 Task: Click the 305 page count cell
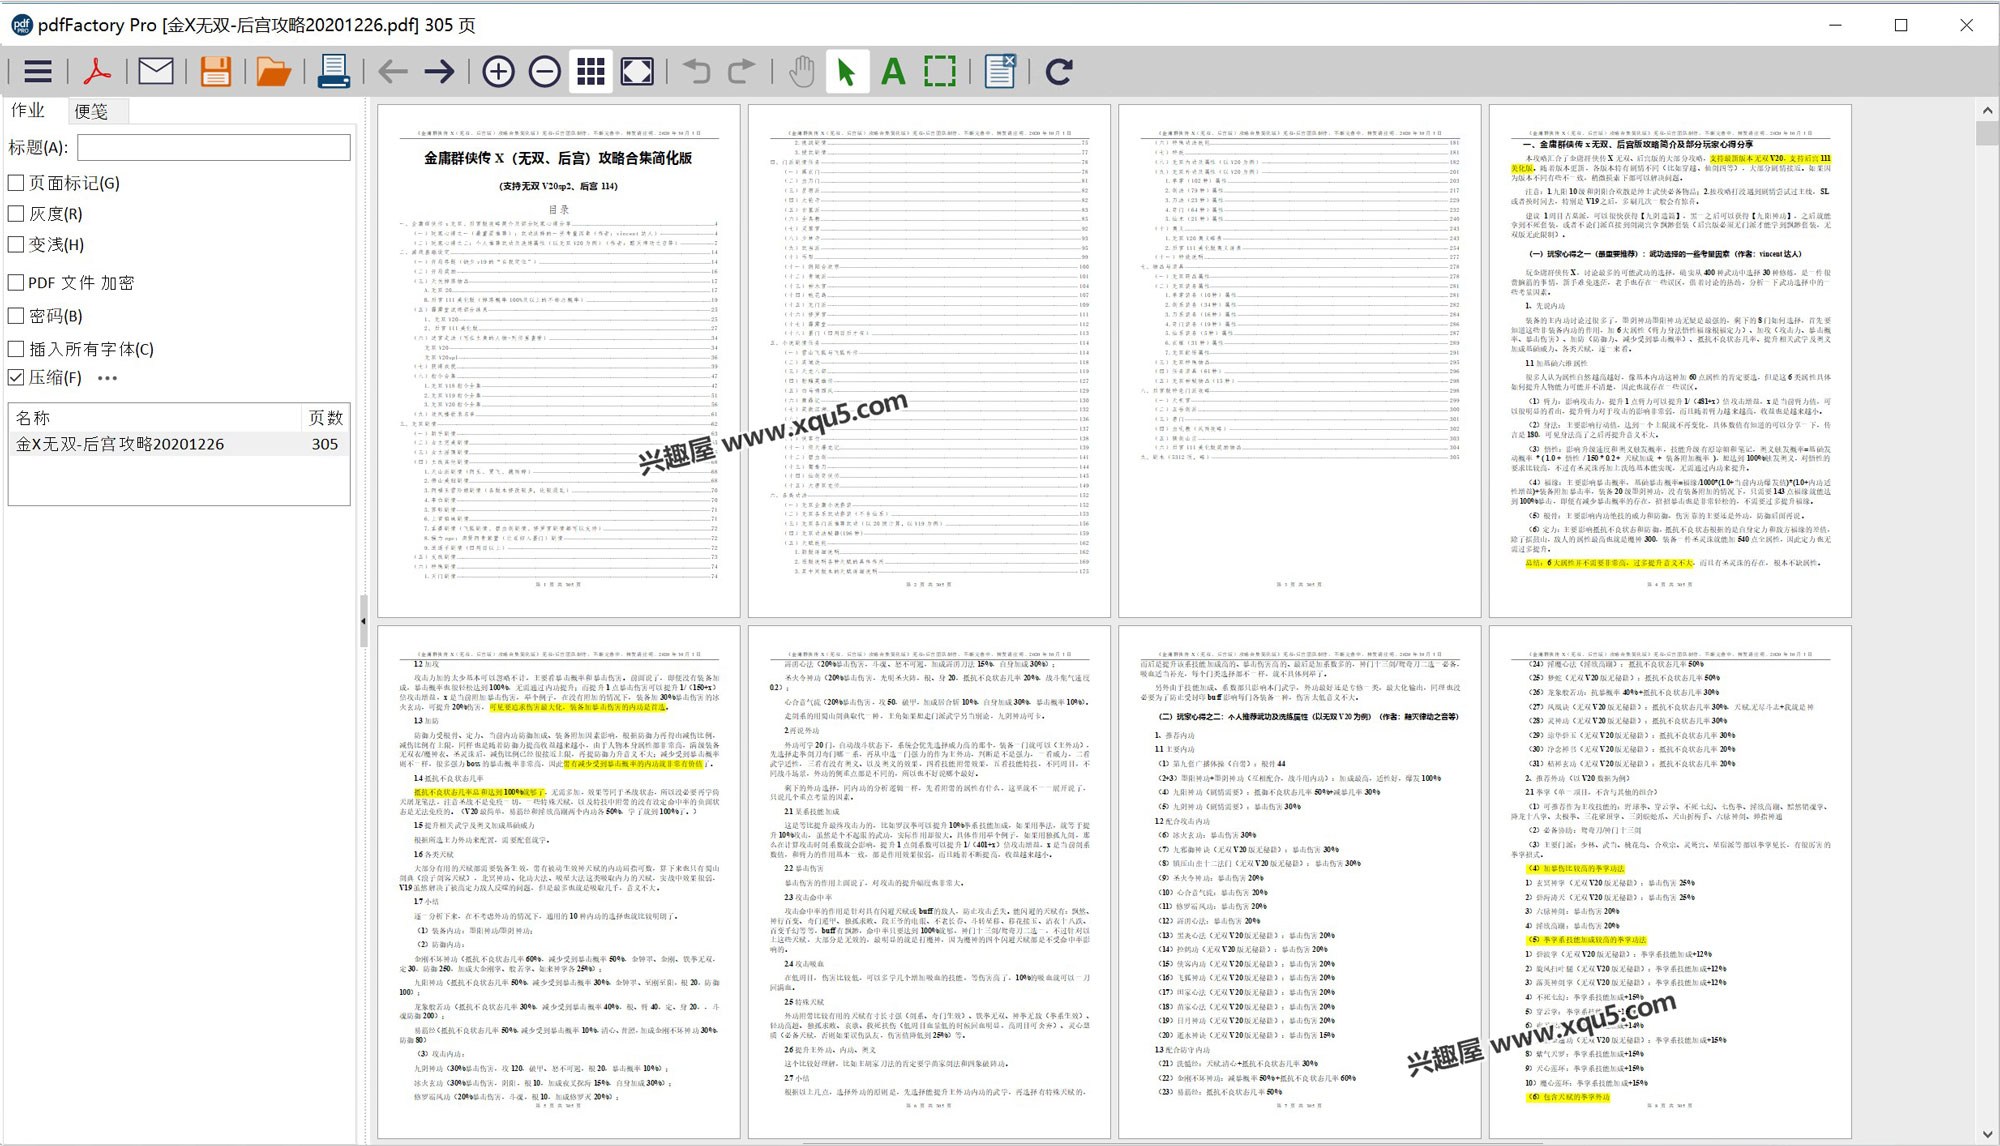[x=325, y=444]
